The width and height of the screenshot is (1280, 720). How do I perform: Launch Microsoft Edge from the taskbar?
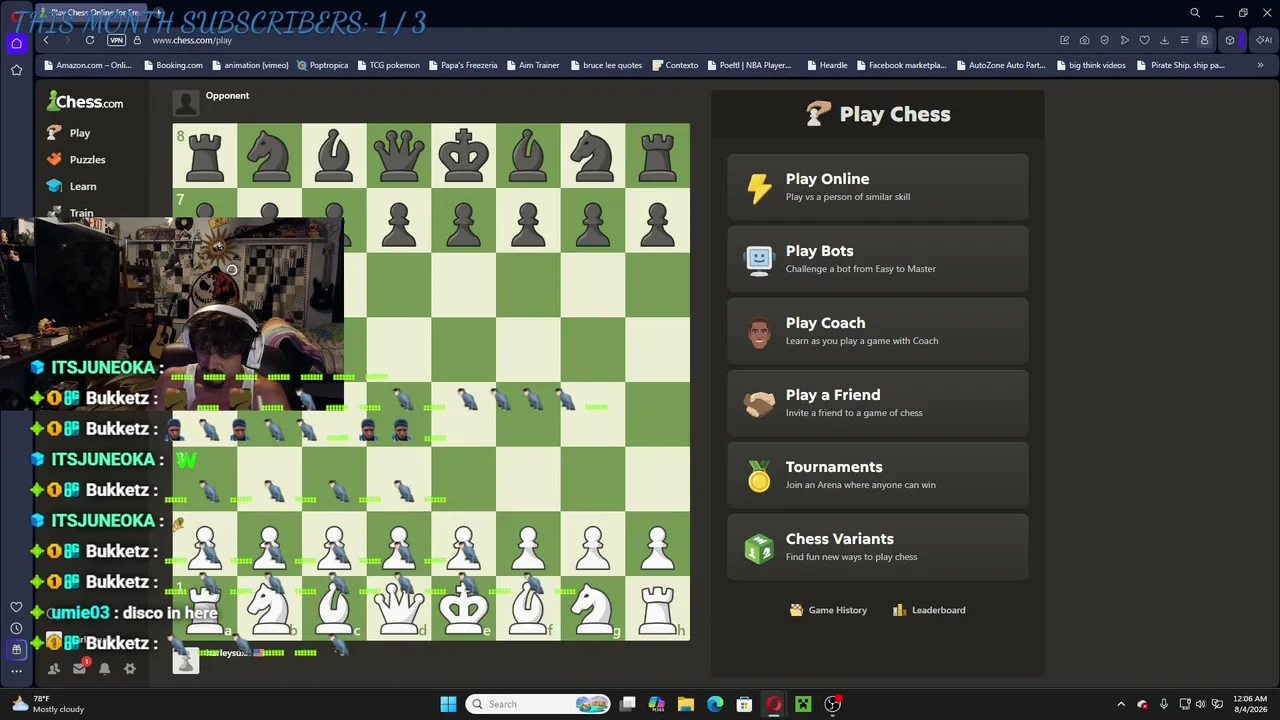715,704
